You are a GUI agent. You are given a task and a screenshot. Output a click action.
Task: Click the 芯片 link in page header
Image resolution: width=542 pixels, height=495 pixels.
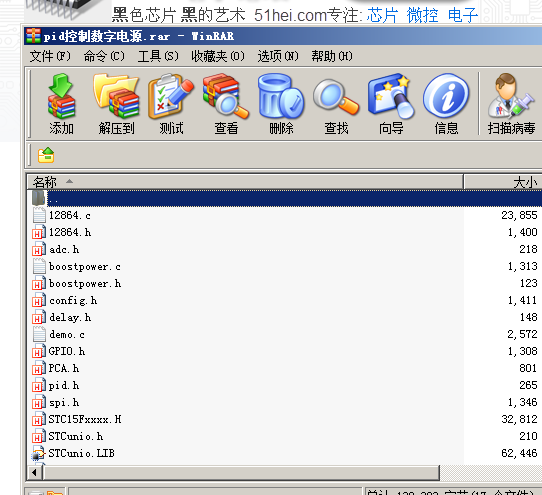(x=382, y=16)
